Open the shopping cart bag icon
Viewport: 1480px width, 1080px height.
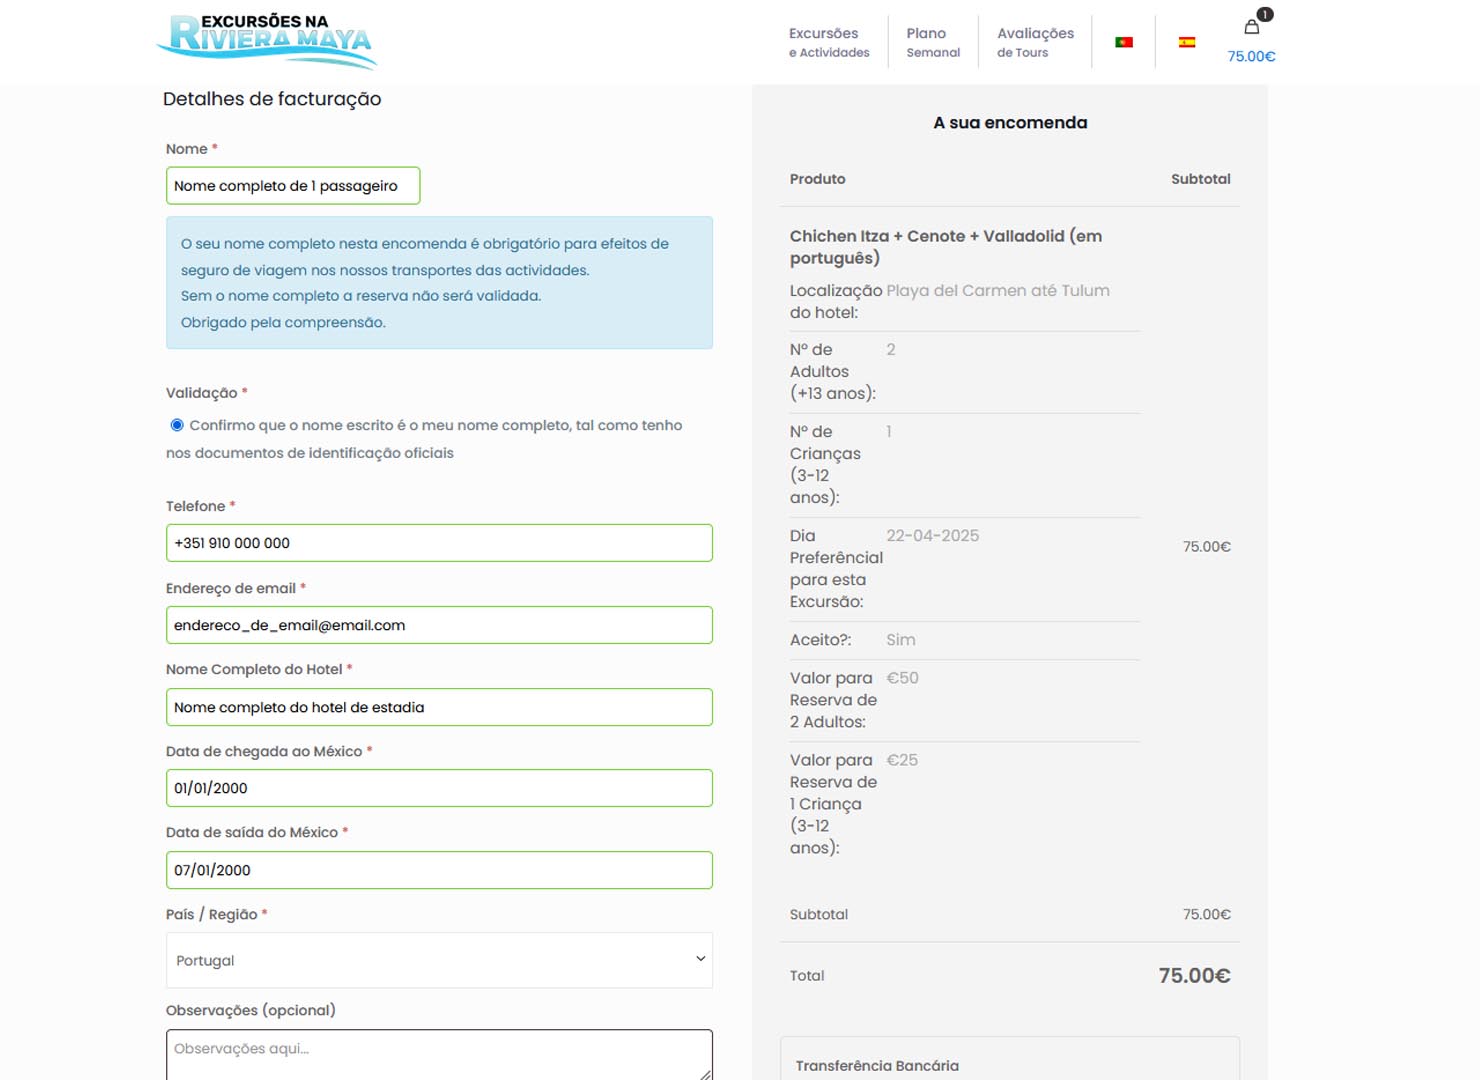[1252, 27]
